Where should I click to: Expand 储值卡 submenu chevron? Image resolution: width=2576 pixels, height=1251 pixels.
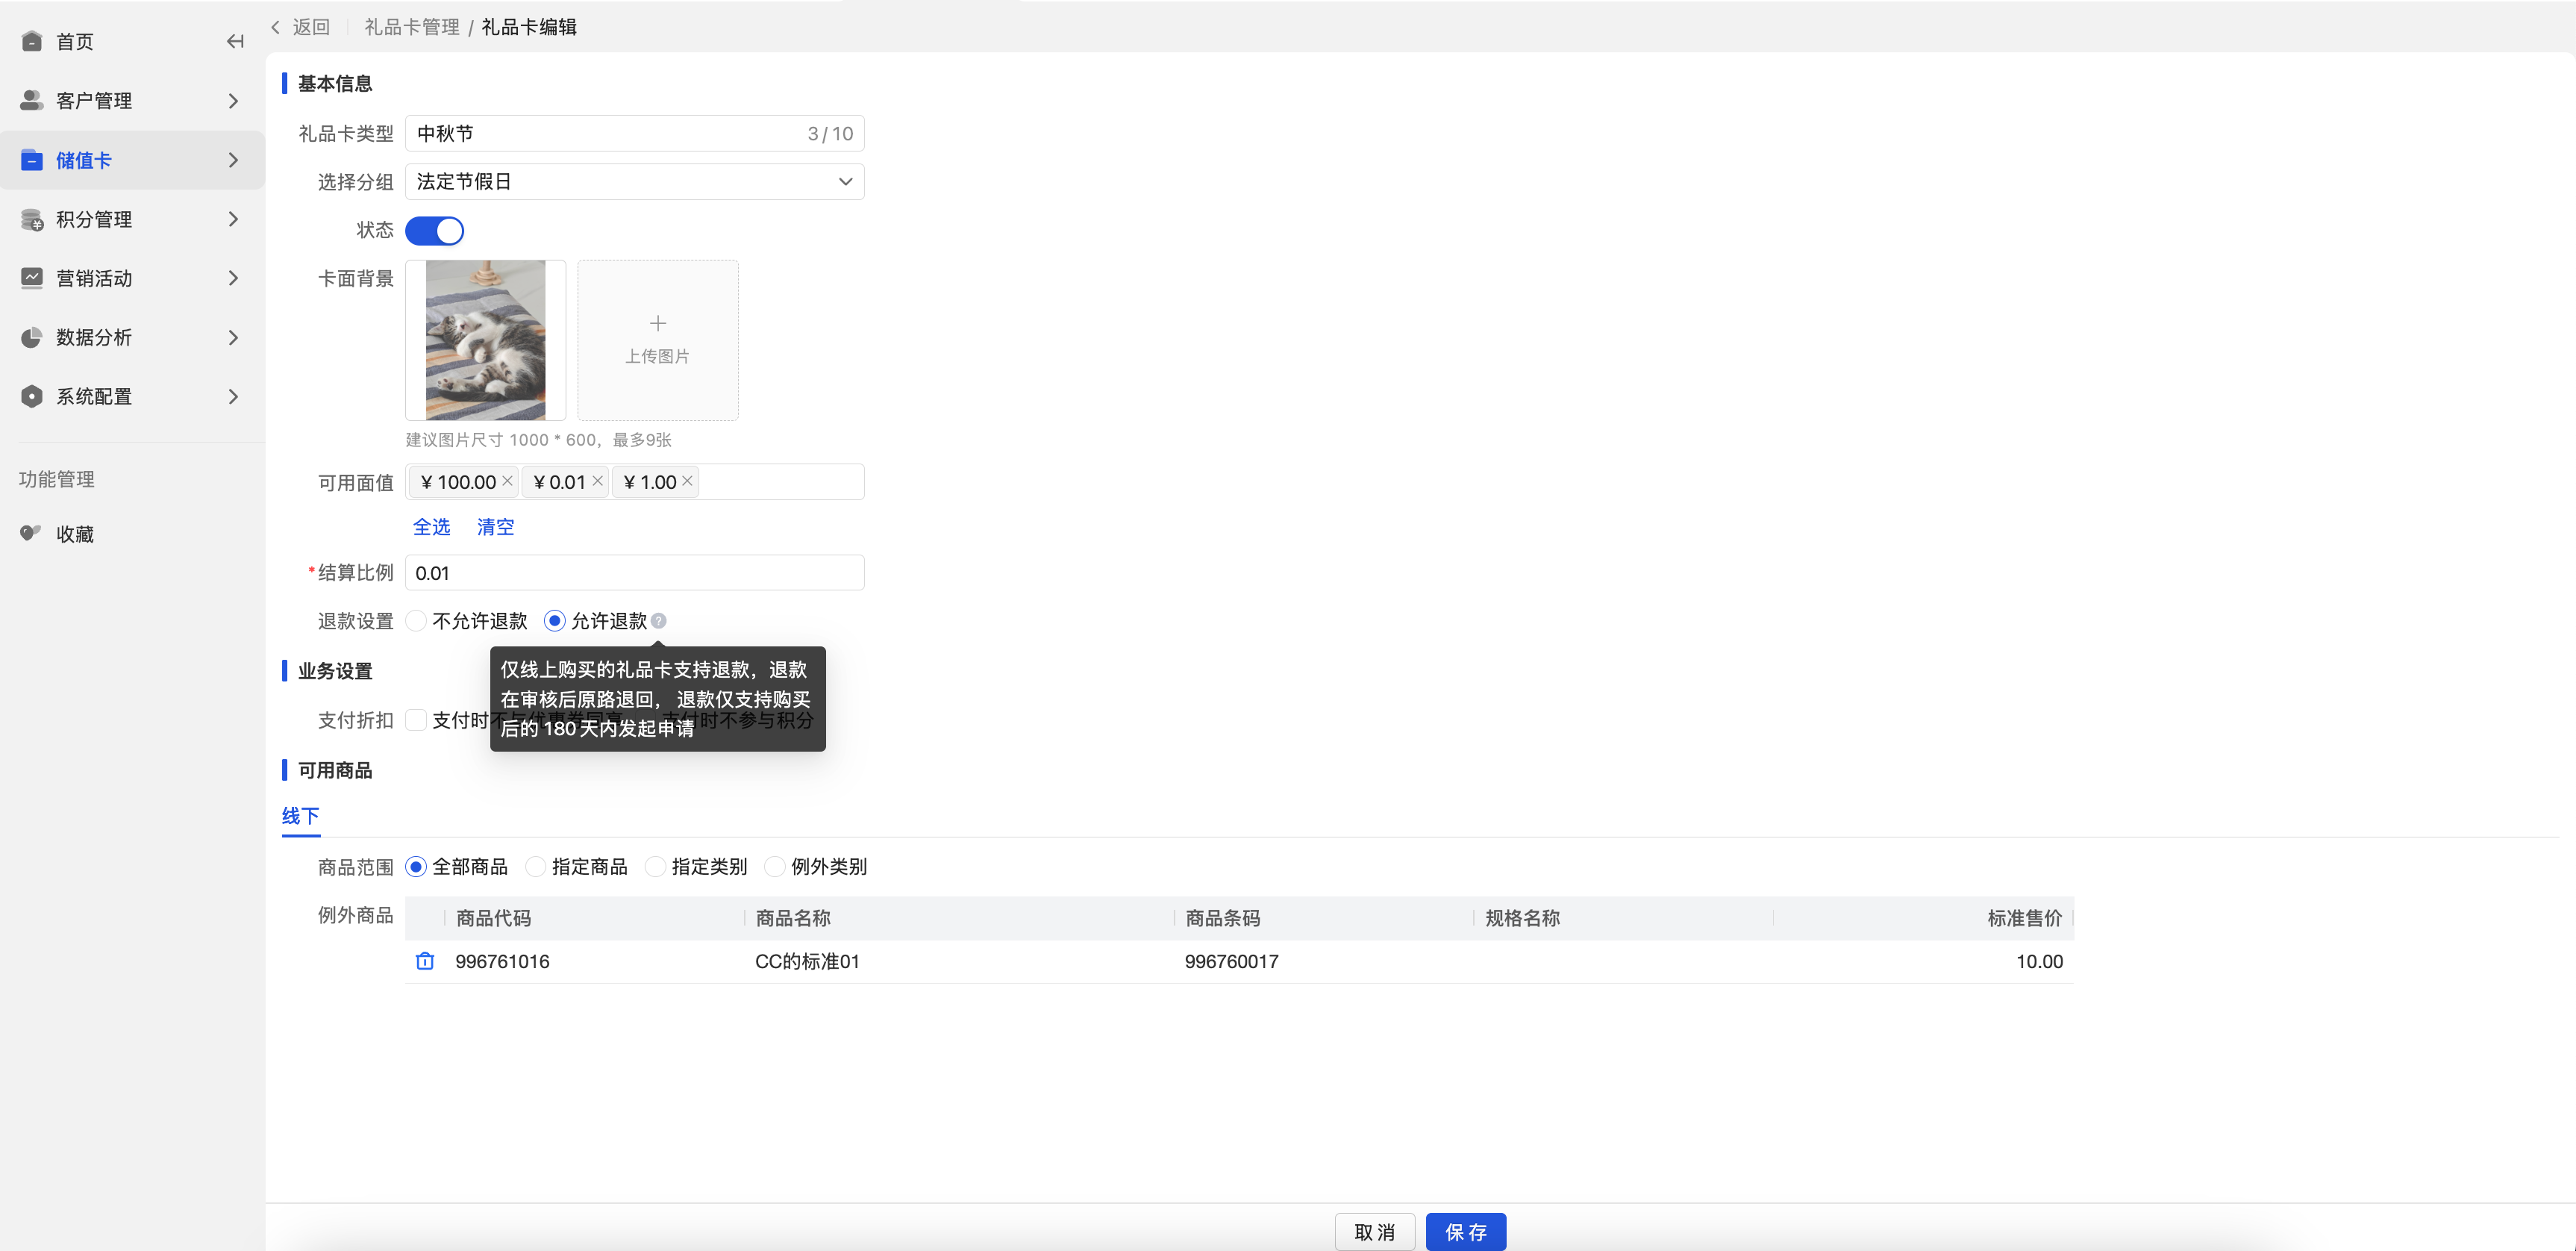tap(234, 160)
